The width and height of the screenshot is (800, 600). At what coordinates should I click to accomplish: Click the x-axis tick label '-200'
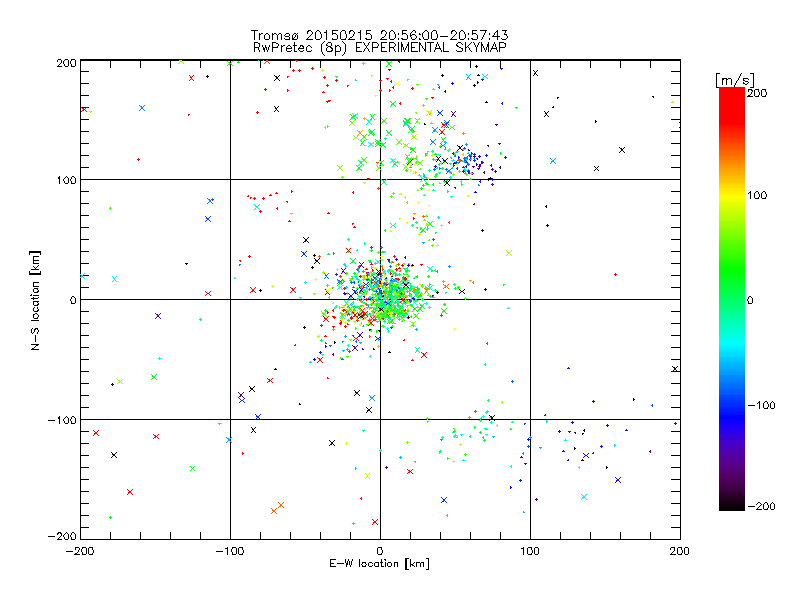[x=80, y=551]
